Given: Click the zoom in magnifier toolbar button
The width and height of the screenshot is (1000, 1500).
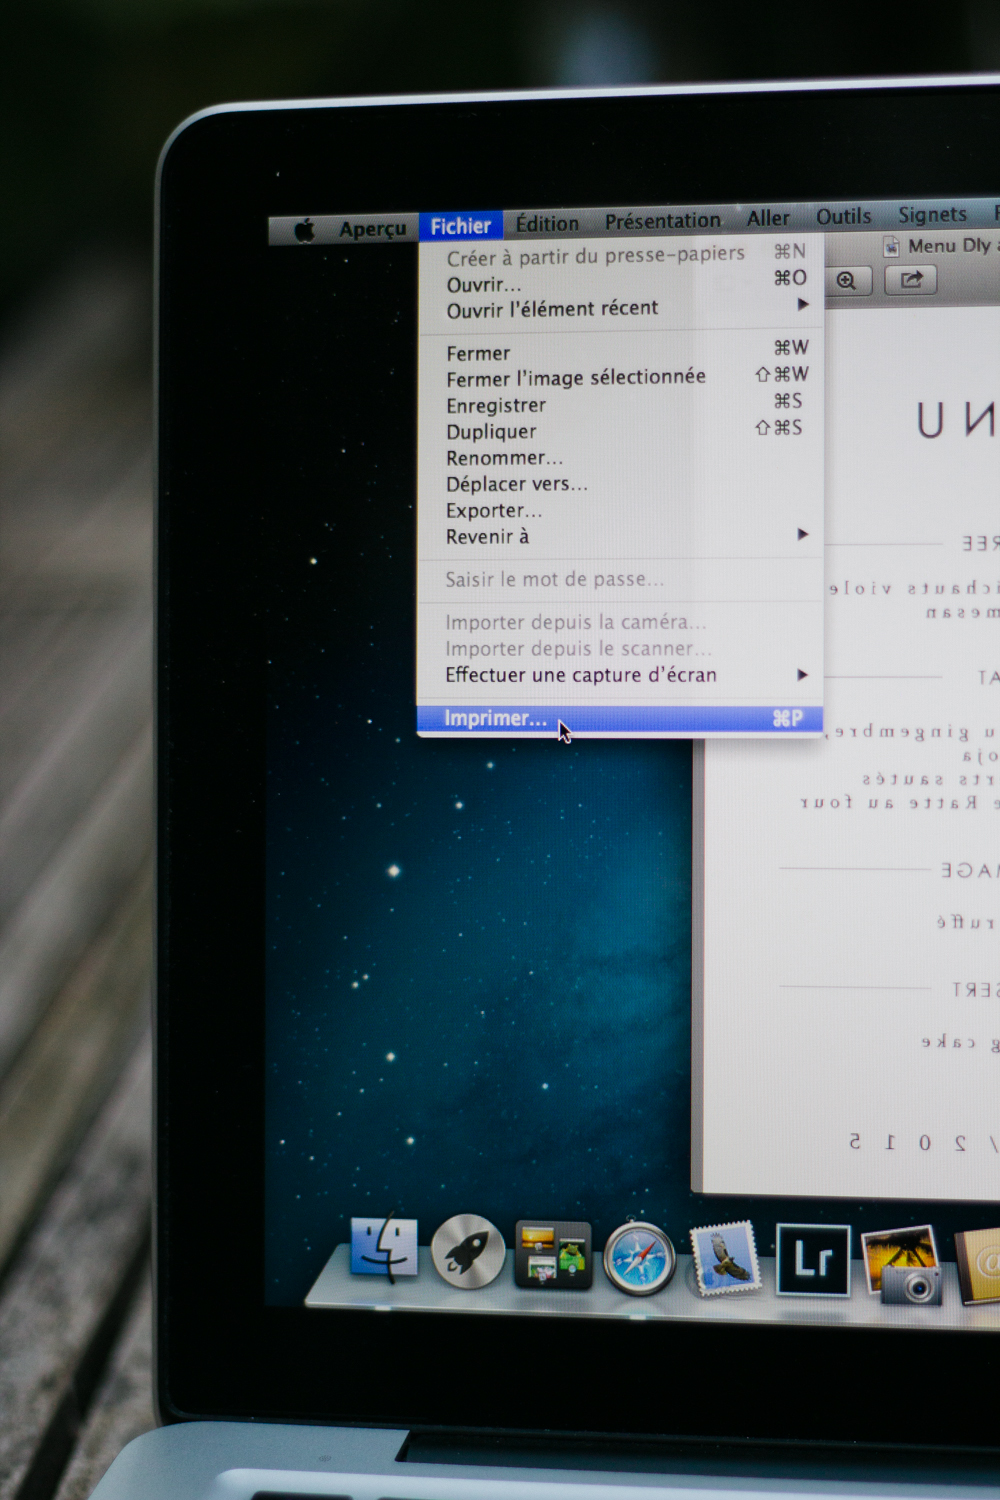Looking at the screenshot, I should [847, 281].
